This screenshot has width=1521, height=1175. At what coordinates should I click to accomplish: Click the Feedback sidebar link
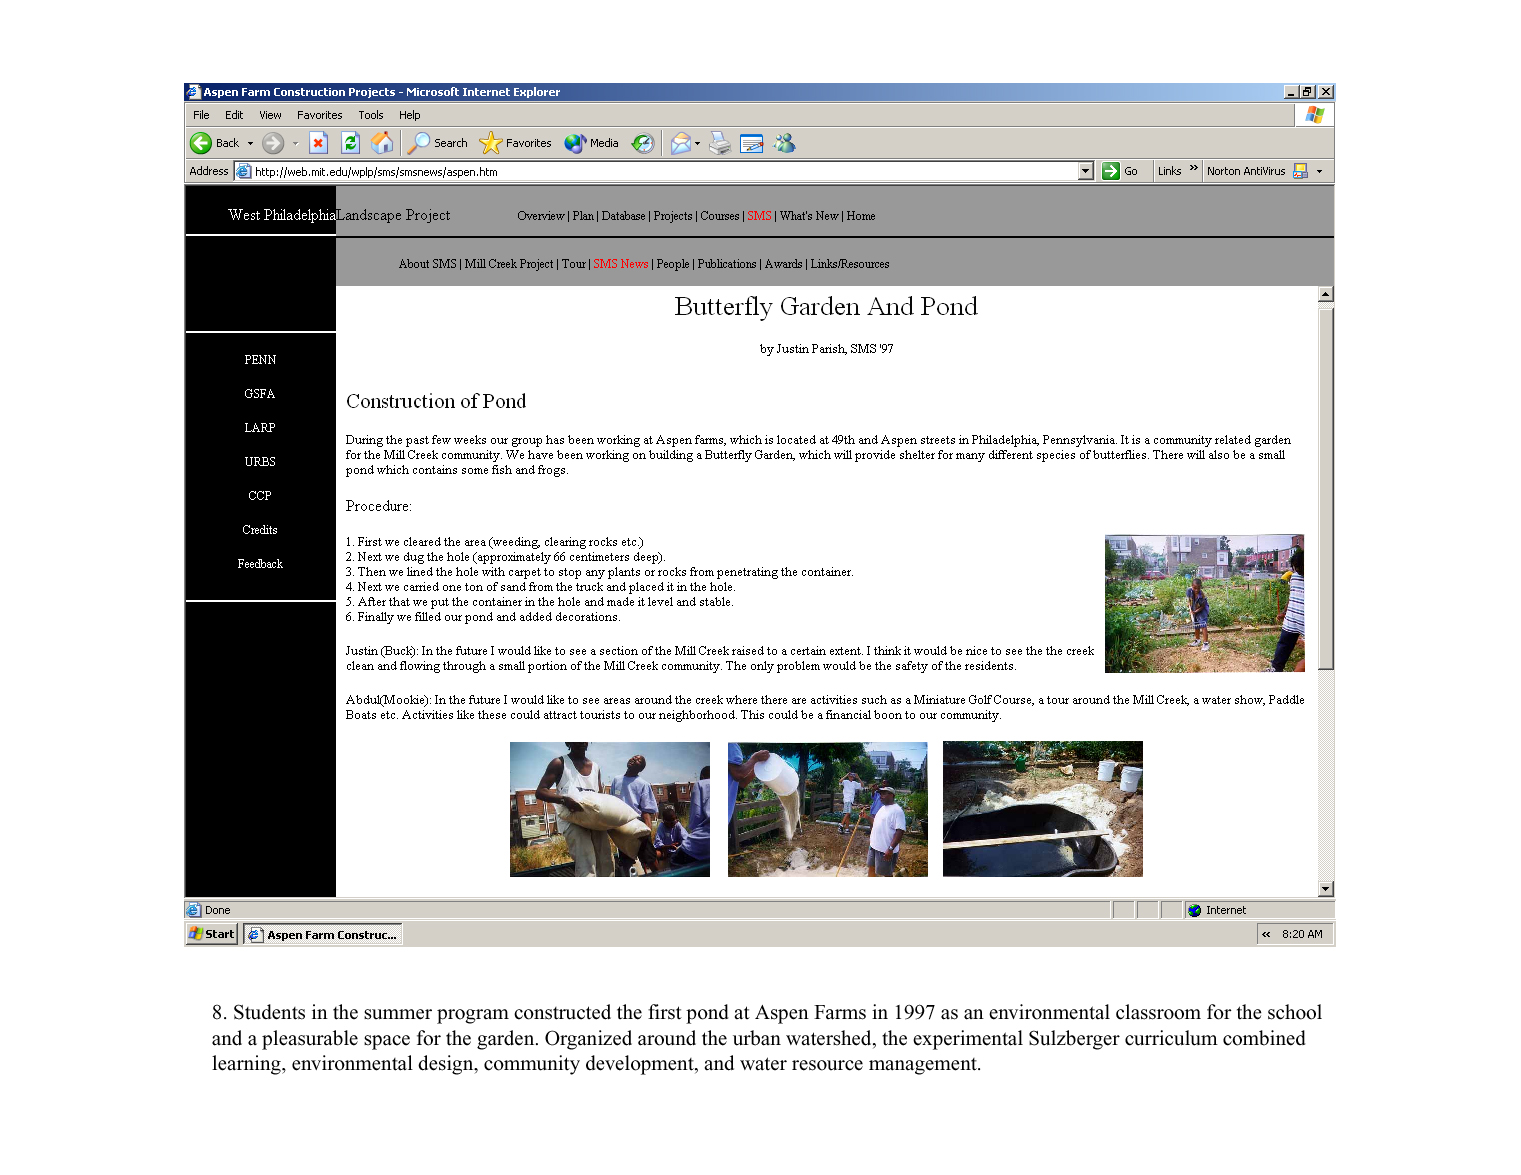[x=260, y=564]
